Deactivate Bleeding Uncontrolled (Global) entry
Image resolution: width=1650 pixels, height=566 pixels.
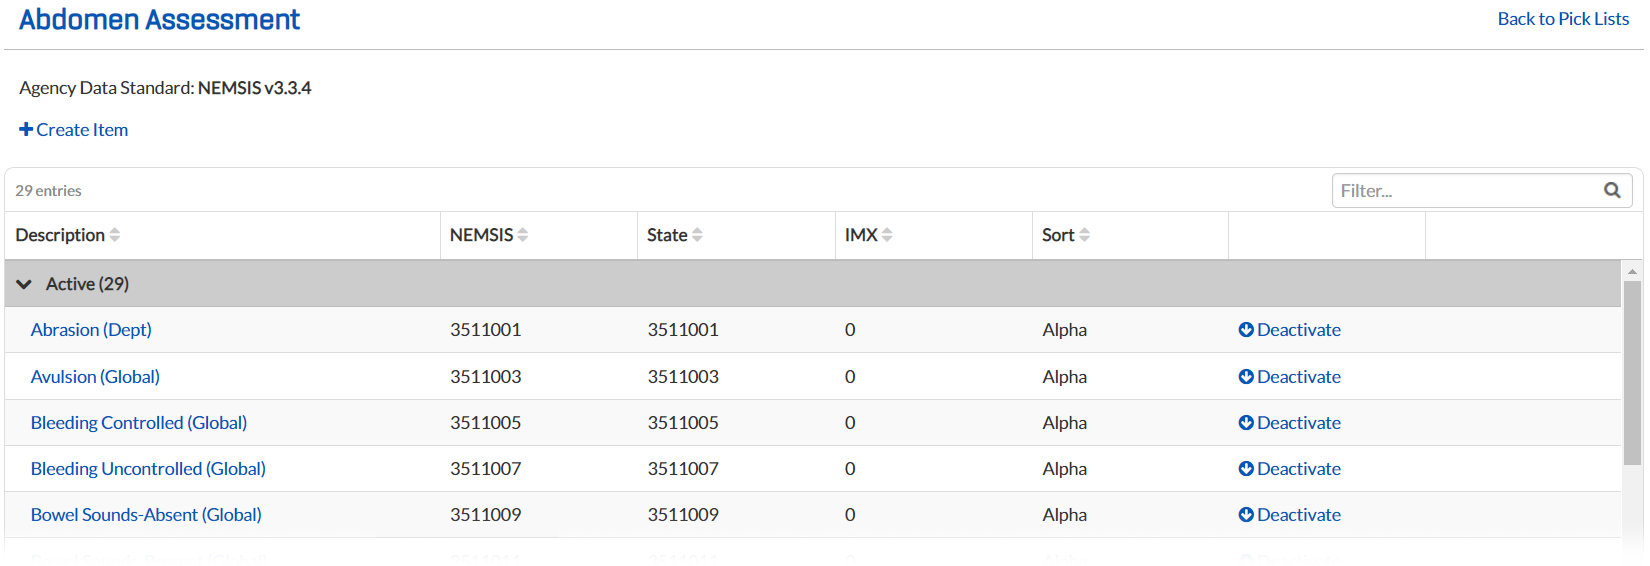(1289, 469)
